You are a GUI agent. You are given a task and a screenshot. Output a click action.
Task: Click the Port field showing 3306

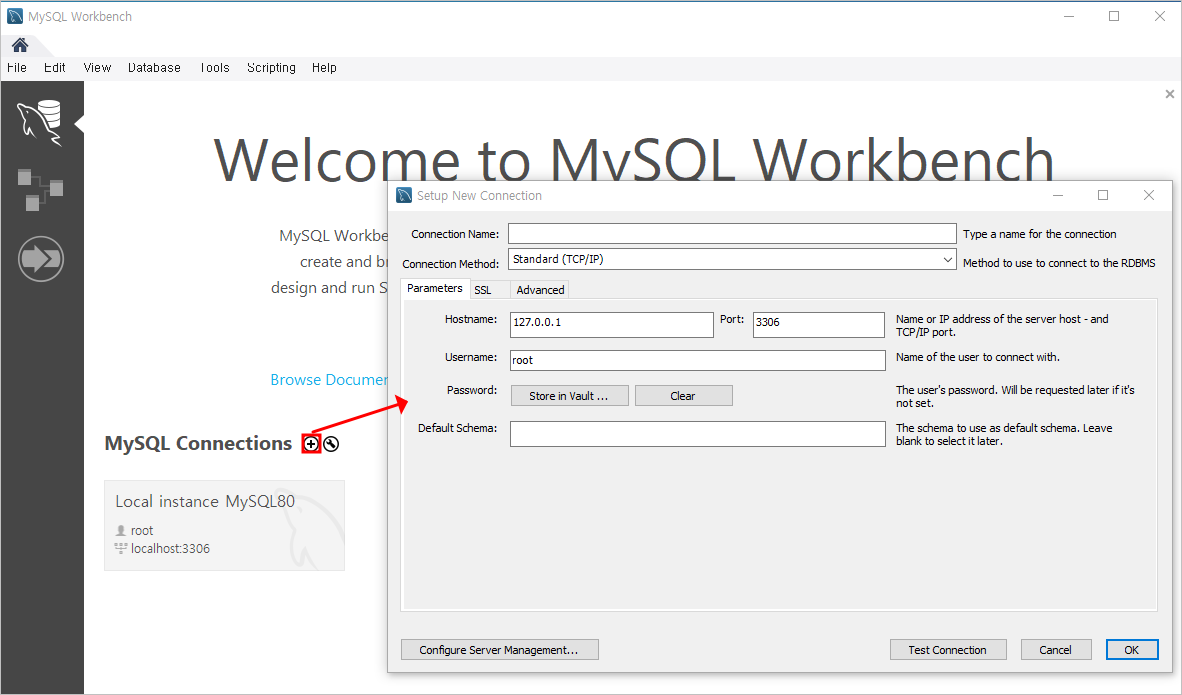[819, 324]
